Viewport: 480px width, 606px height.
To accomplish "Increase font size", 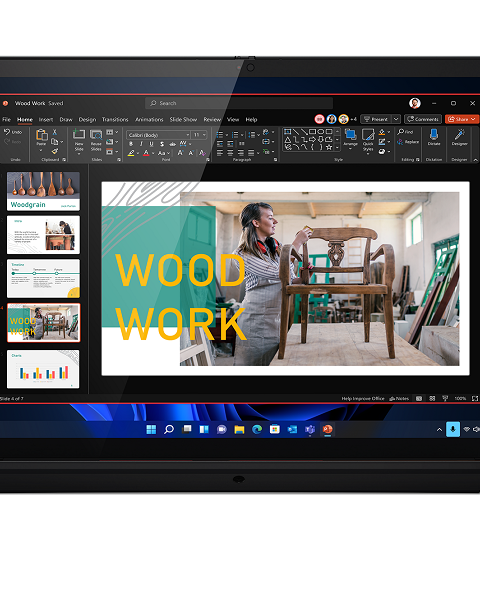I will (x=180, y=153).
